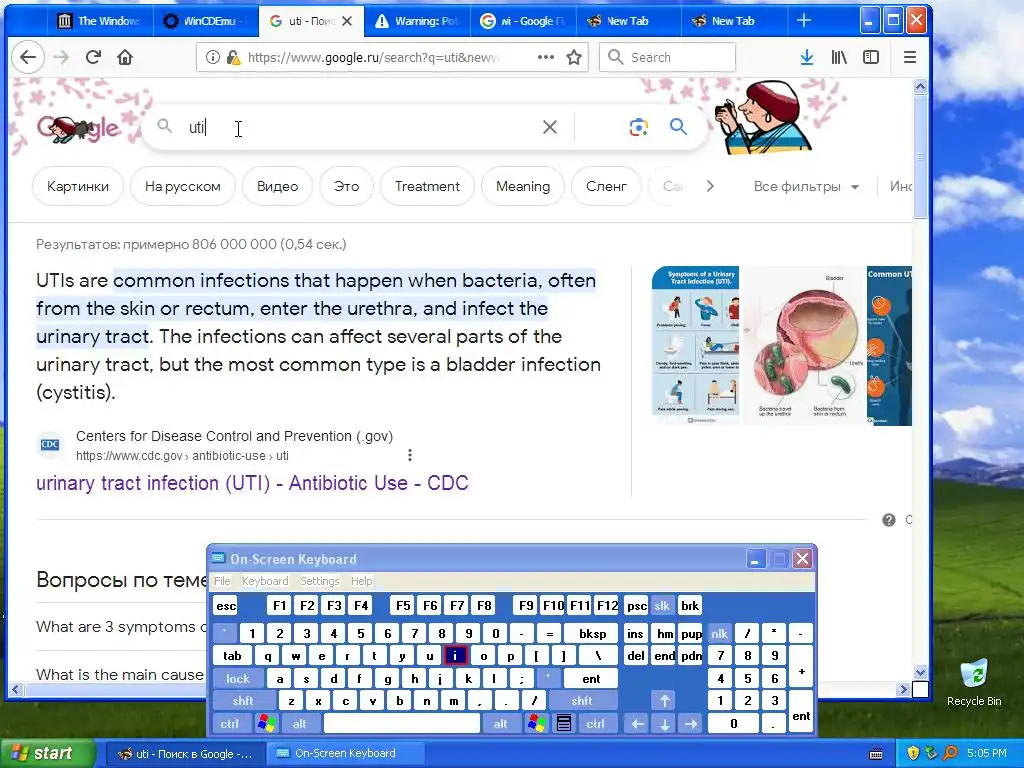Toggle the lock (caps lock) key on keyboard
The height and width of the screenshot is (768, 1024).
238,679
